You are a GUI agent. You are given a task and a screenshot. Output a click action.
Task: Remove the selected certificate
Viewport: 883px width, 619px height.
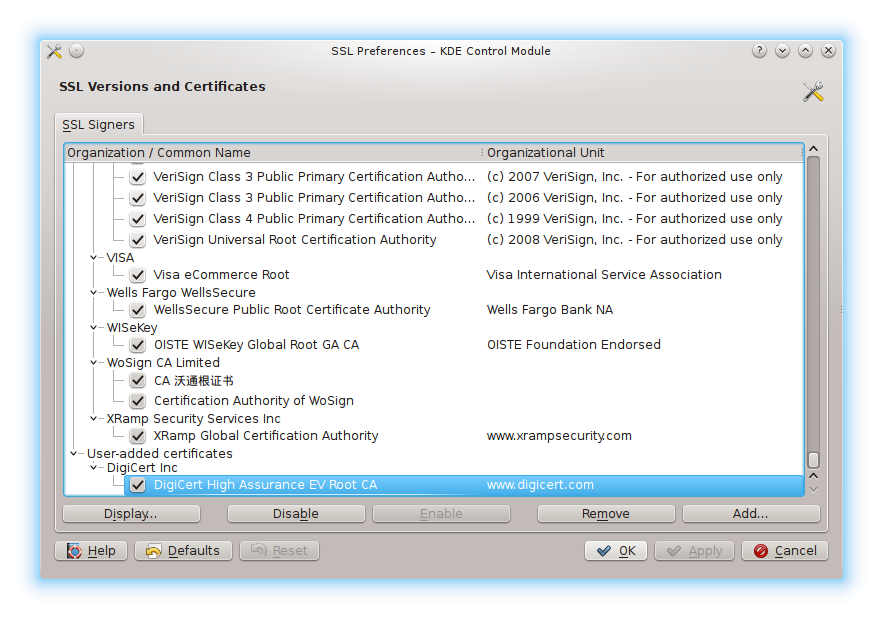606,514
